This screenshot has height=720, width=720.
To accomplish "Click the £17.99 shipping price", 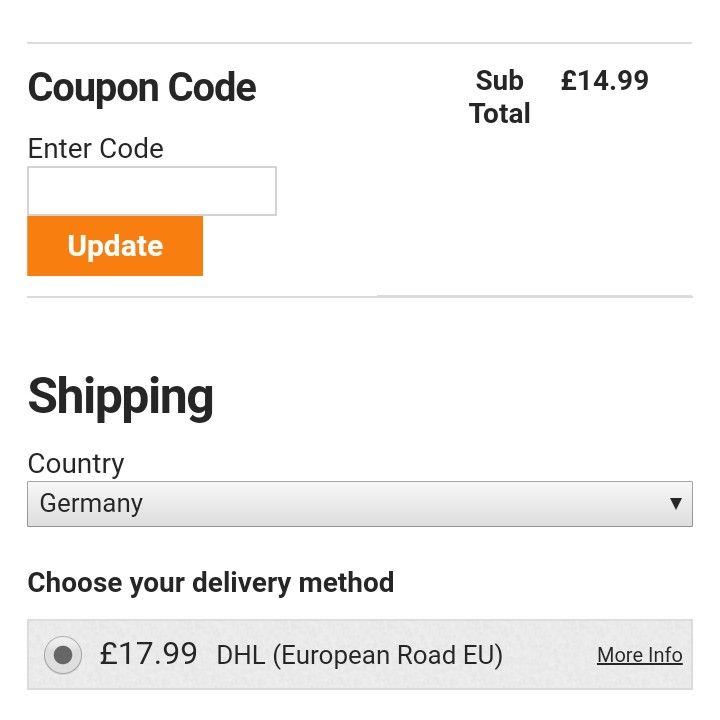I will pyautogui.click(x=149, y=654).
